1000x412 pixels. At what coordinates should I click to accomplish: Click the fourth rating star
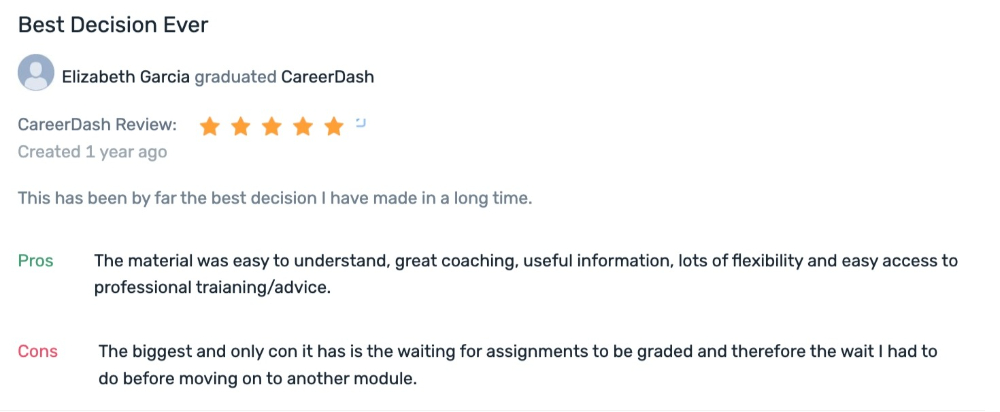(303, 126)
